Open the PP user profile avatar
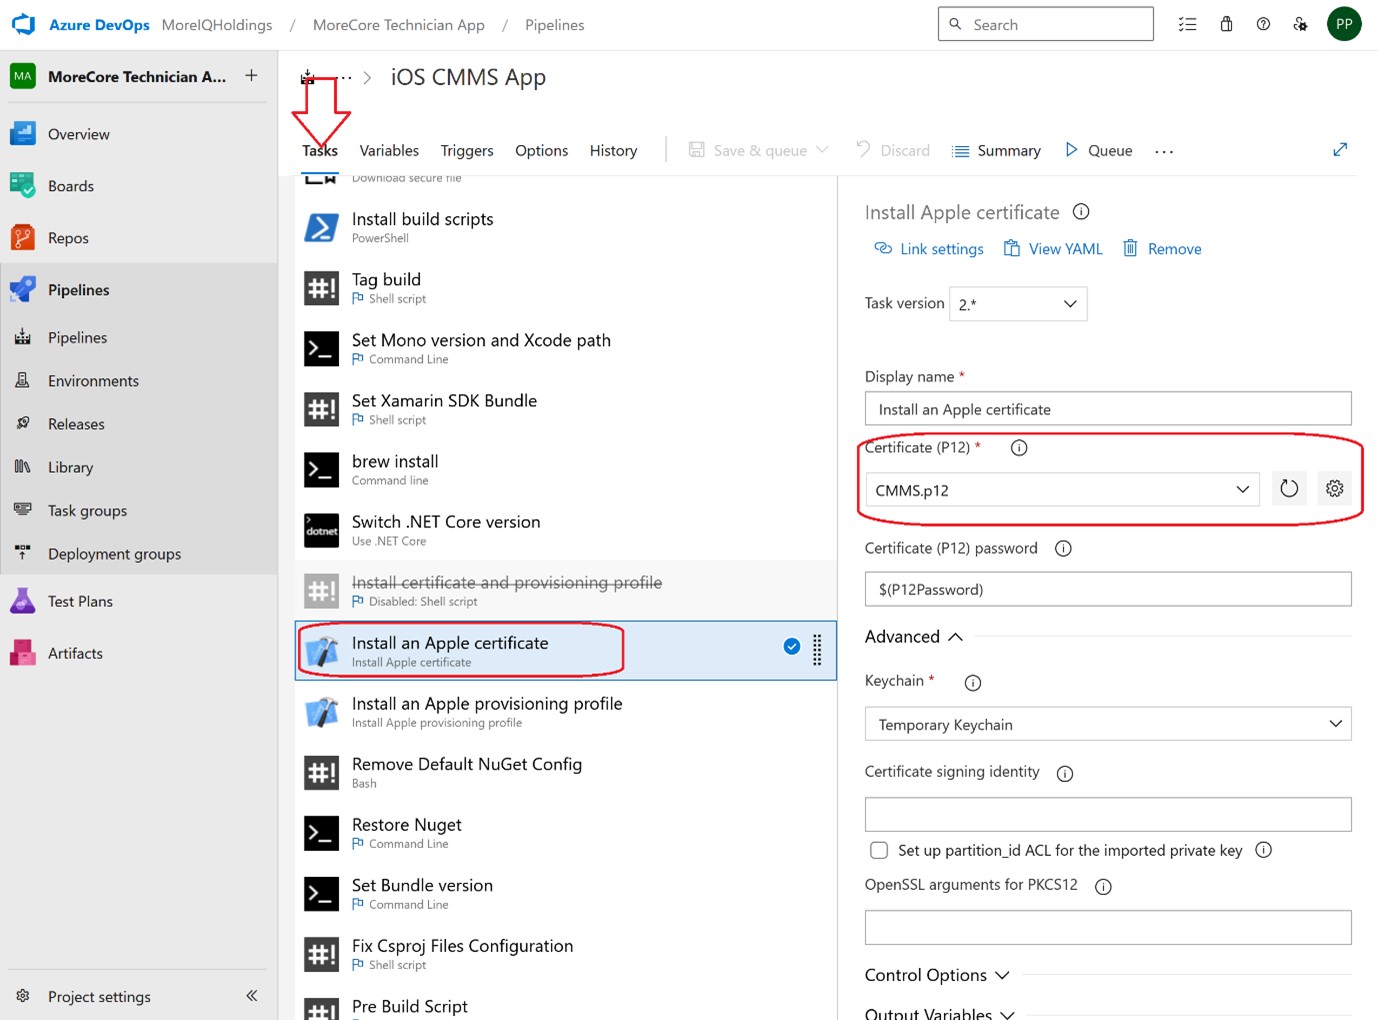 coord(1344,22)
